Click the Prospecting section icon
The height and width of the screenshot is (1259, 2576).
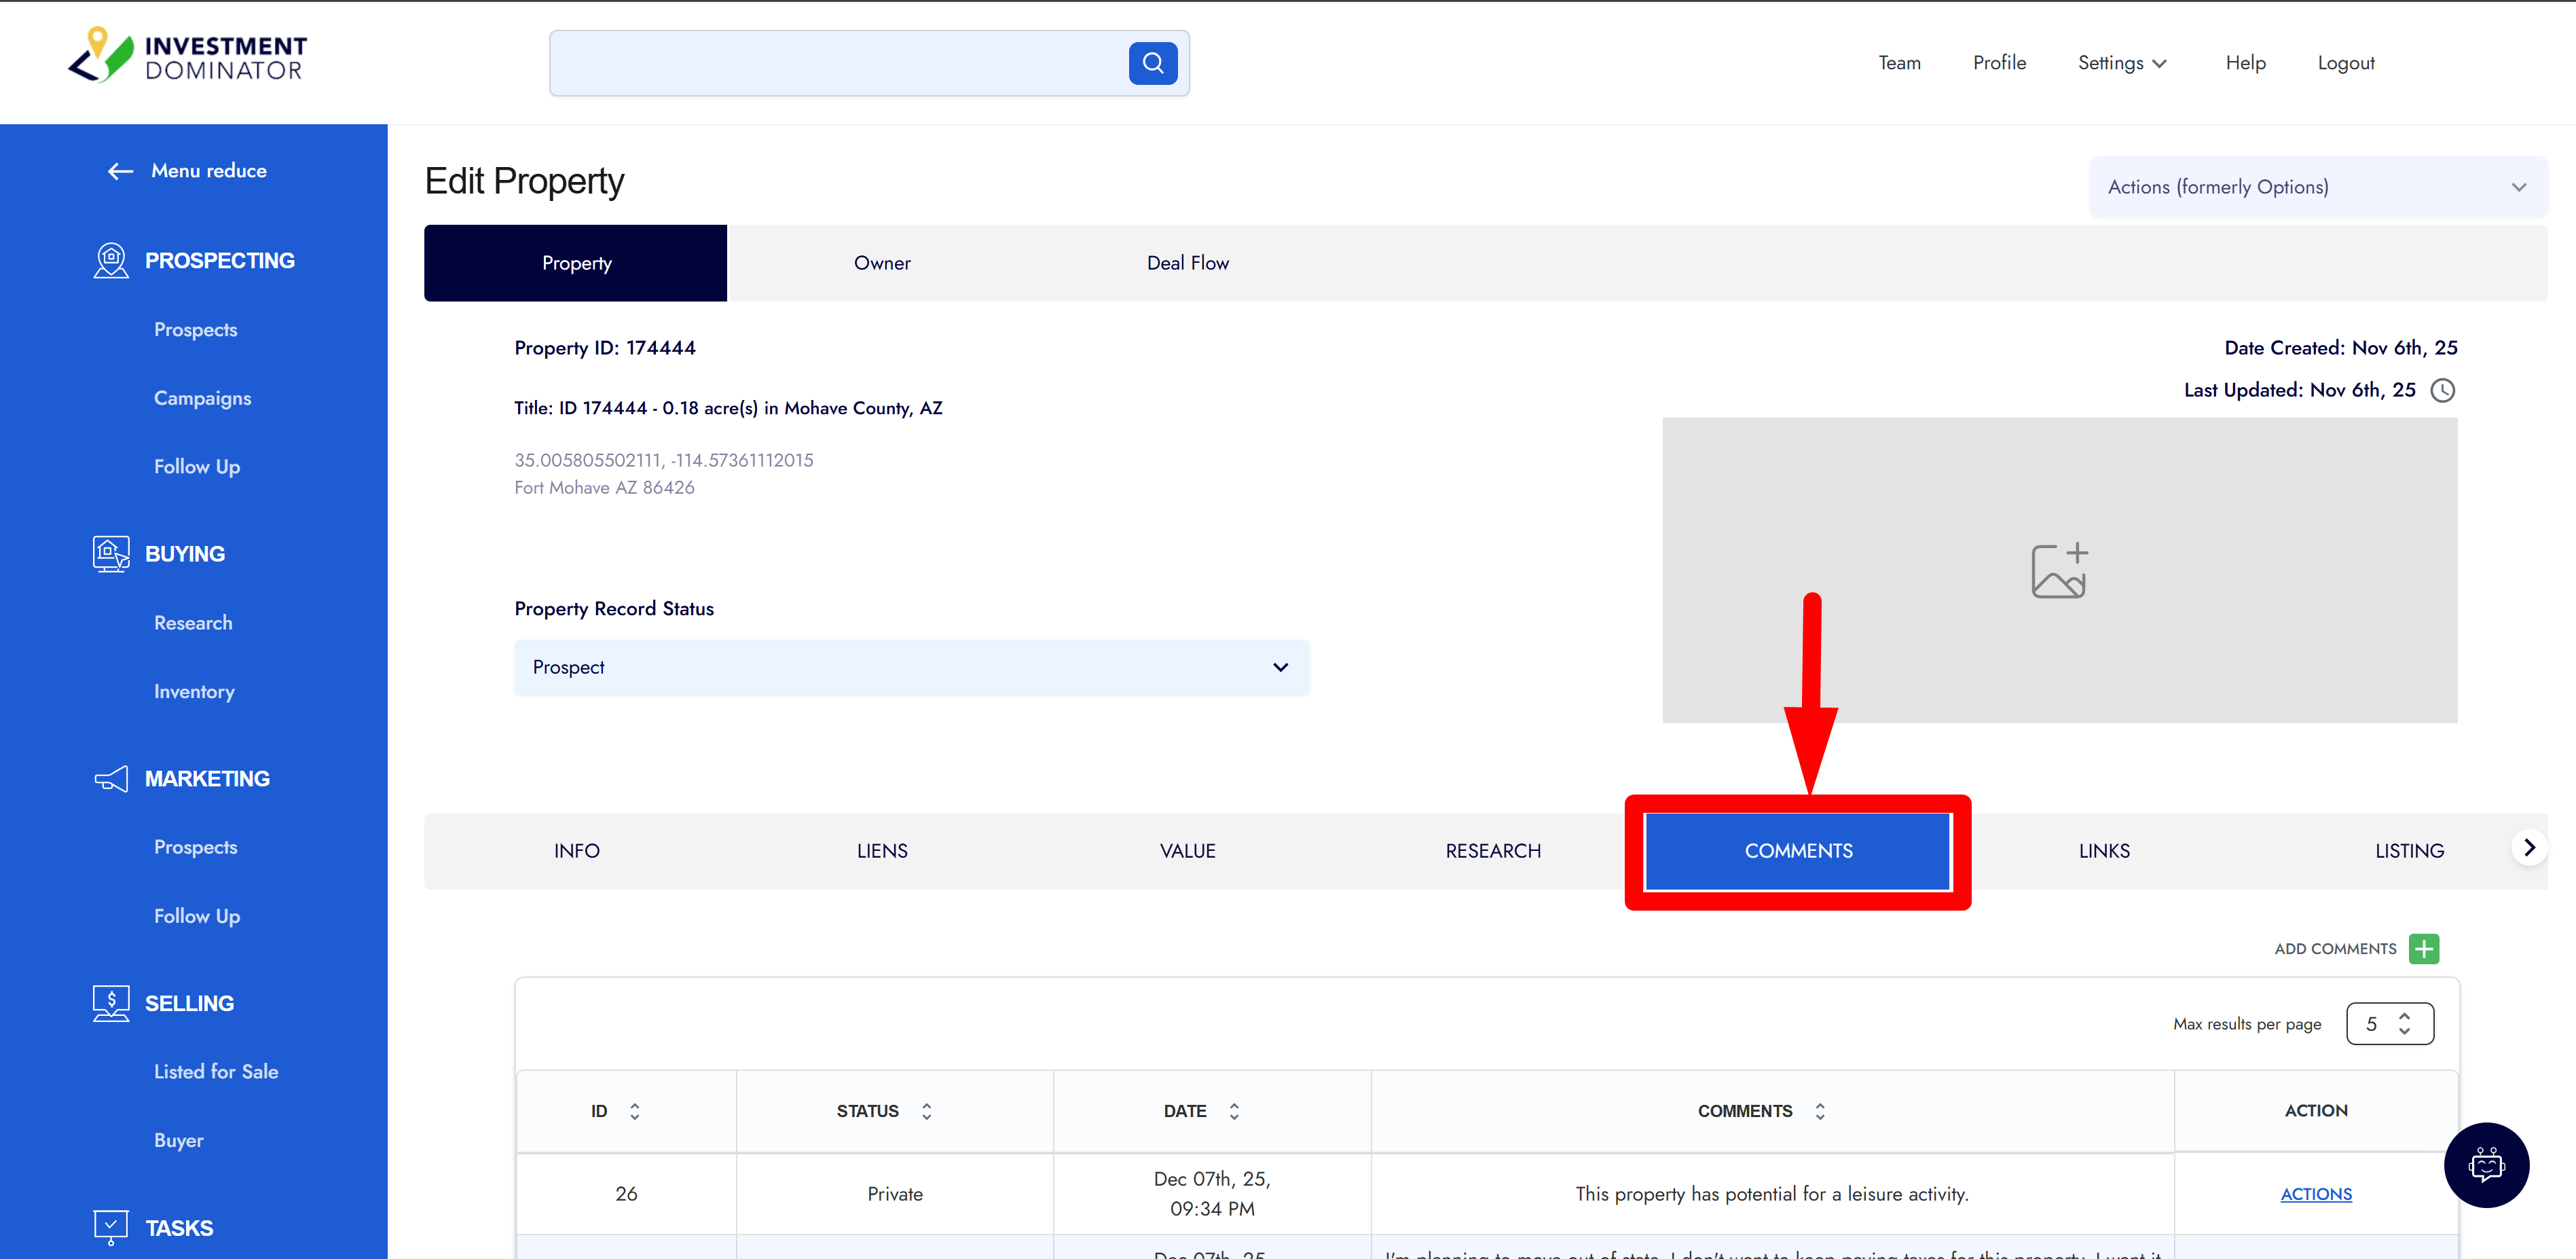point(111,260)
